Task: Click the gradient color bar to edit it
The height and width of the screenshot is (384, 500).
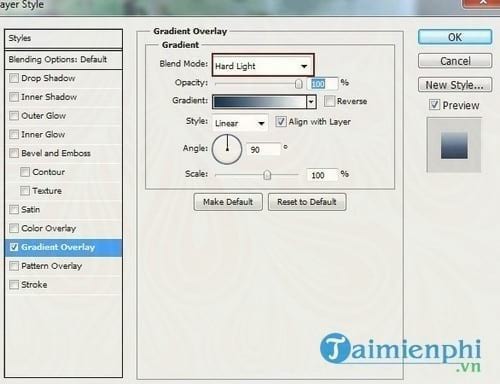Action: pyautogui.click(x=260, y=102)
